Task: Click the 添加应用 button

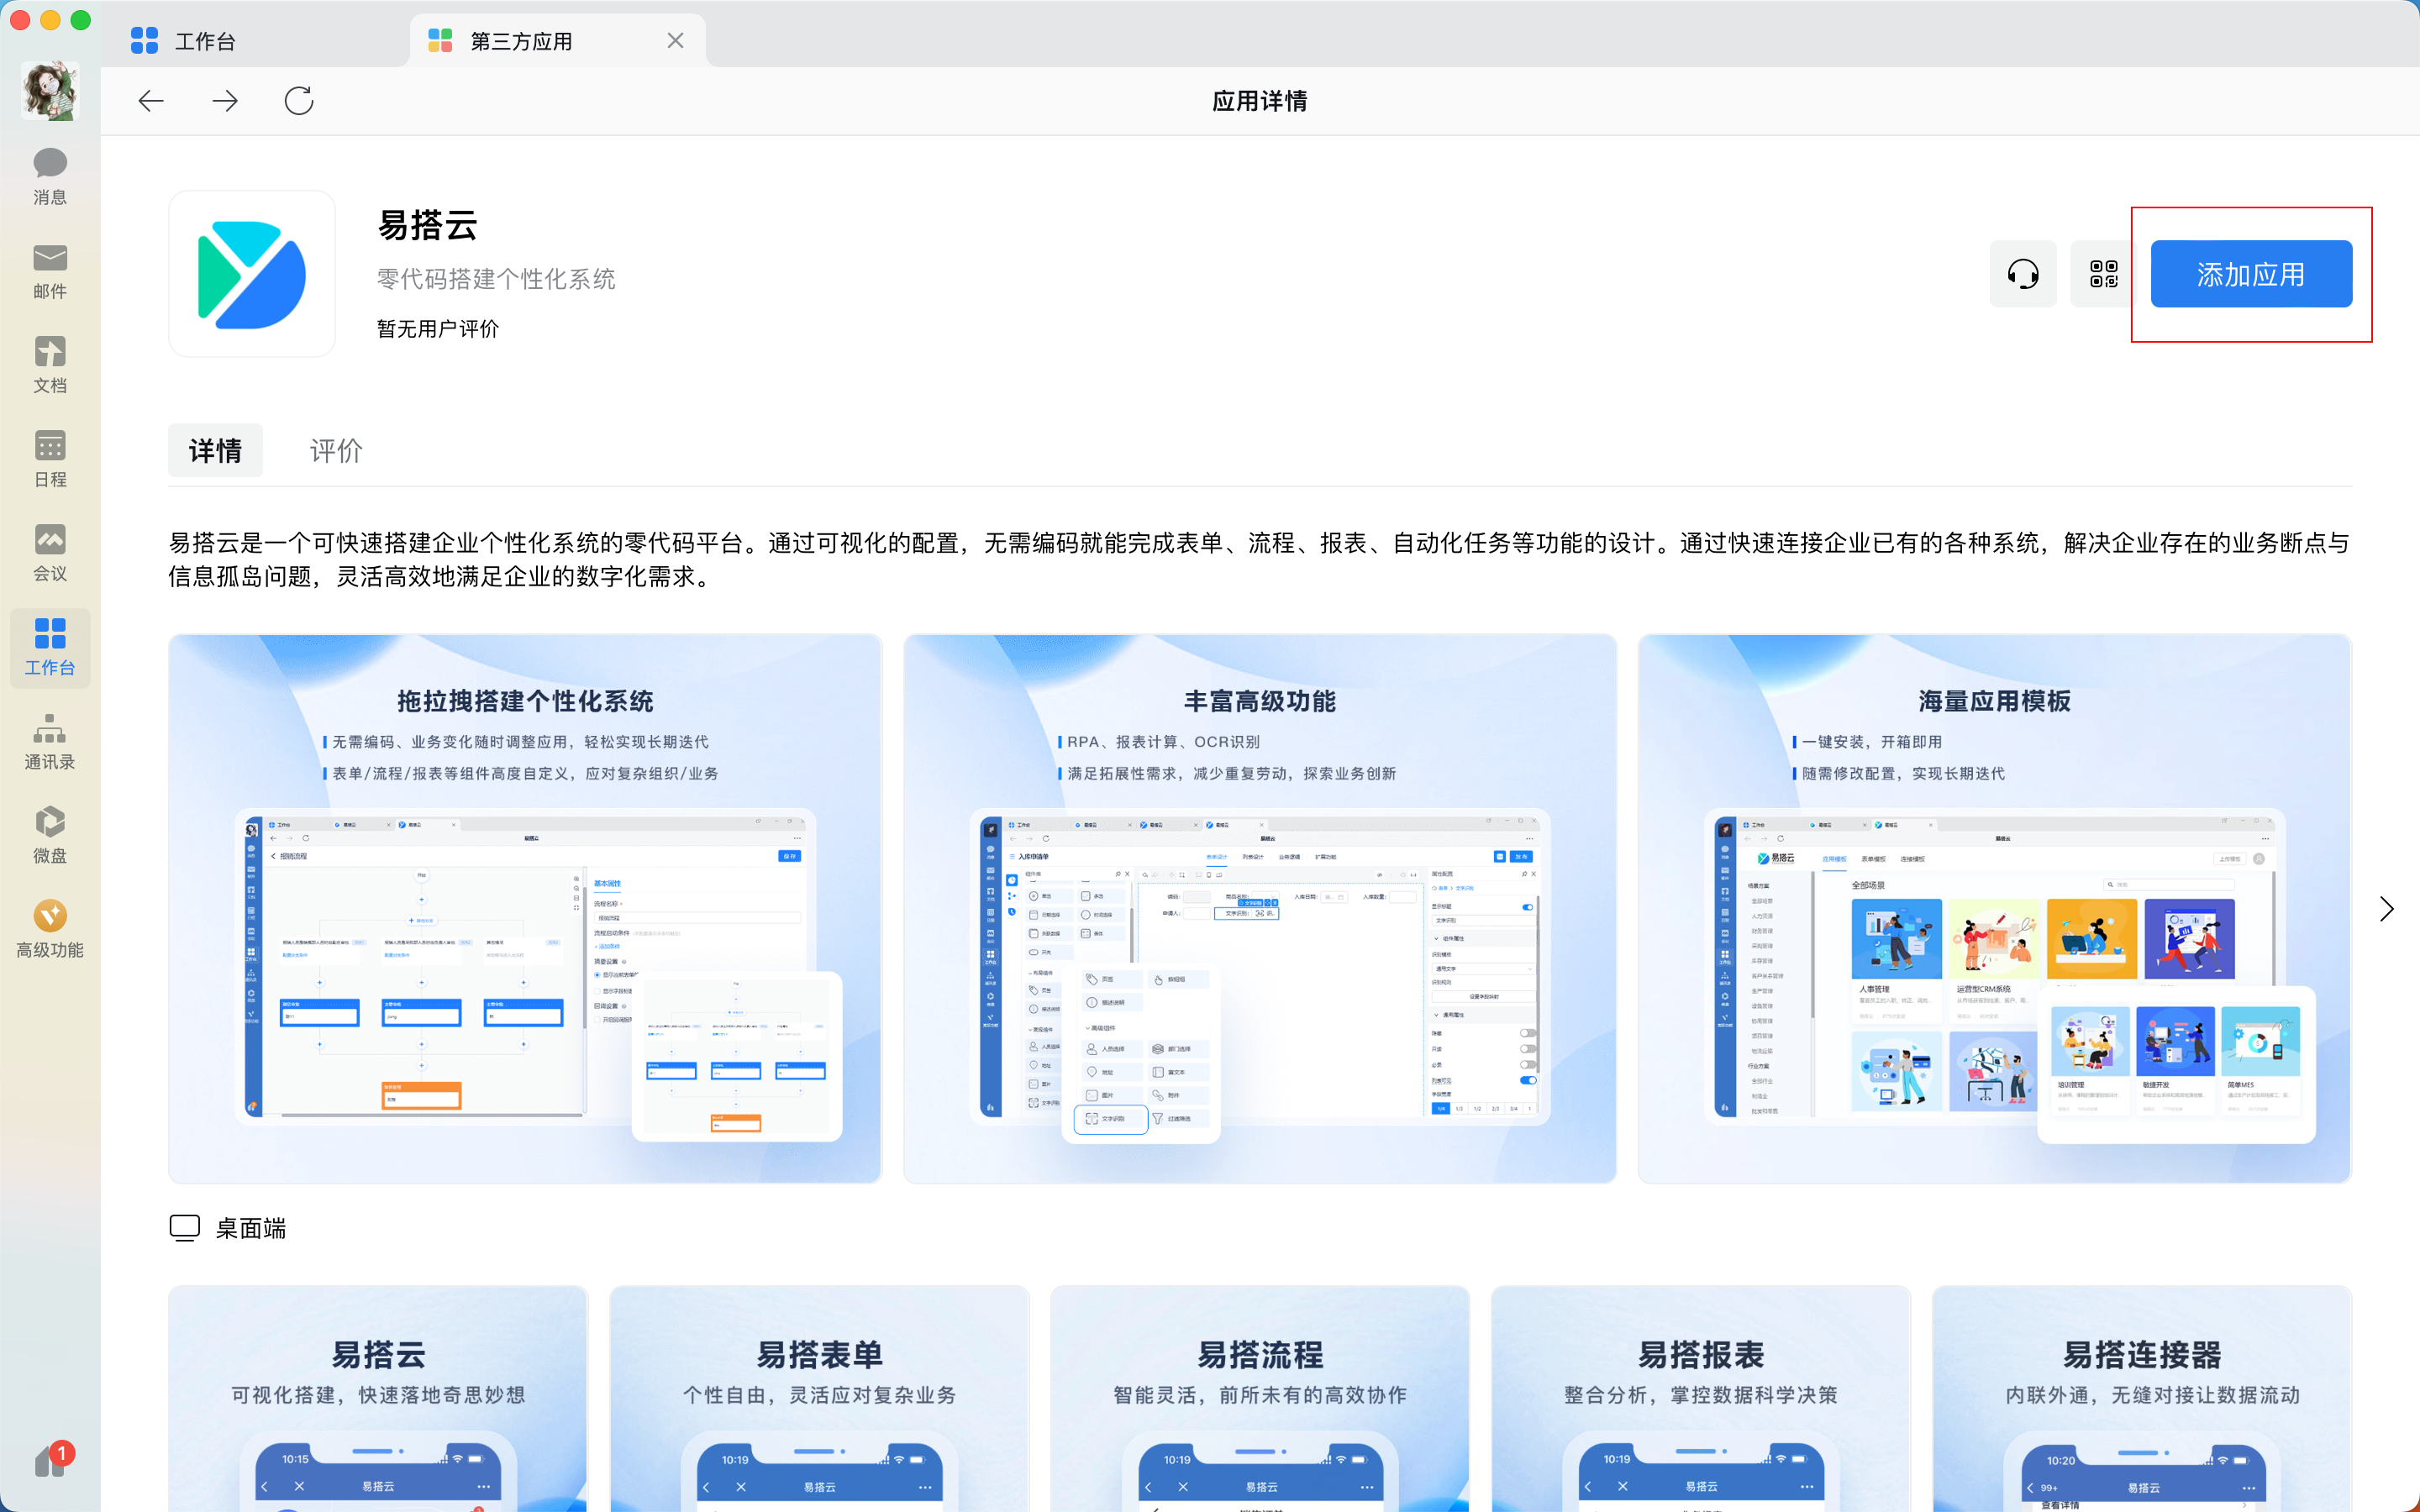Action: pos(2250,274)
